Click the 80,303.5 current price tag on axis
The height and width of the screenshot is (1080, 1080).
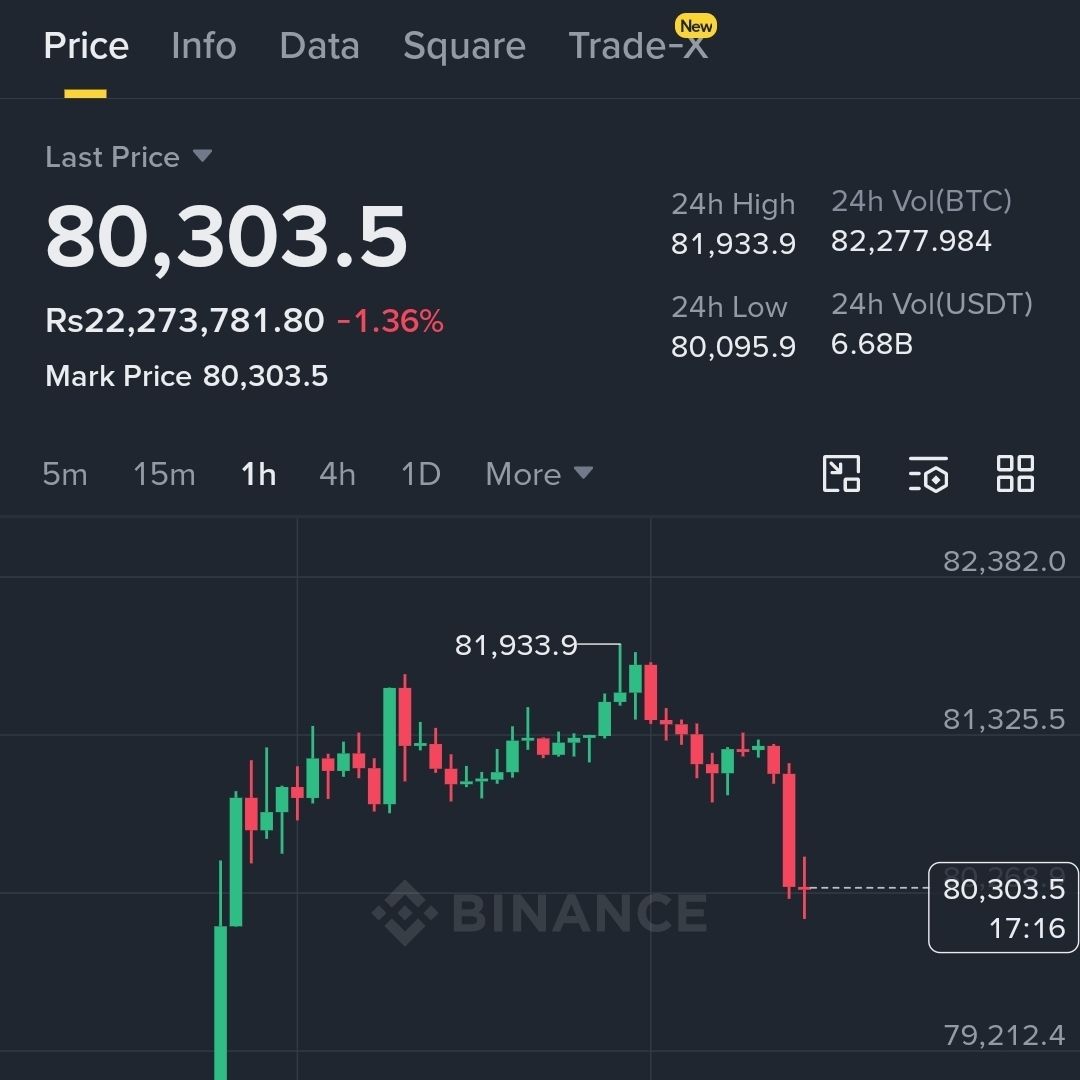tap(1004, 907)
